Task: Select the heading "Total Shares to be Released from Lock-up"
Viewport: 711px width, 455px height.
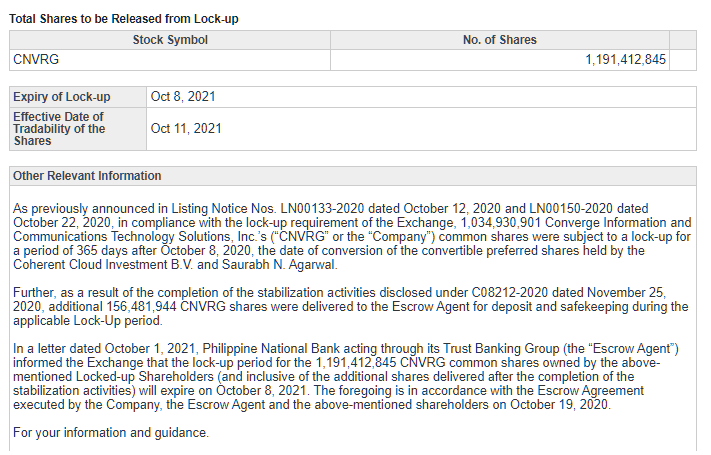Action: pyautogui.click(x=124, y=19)
